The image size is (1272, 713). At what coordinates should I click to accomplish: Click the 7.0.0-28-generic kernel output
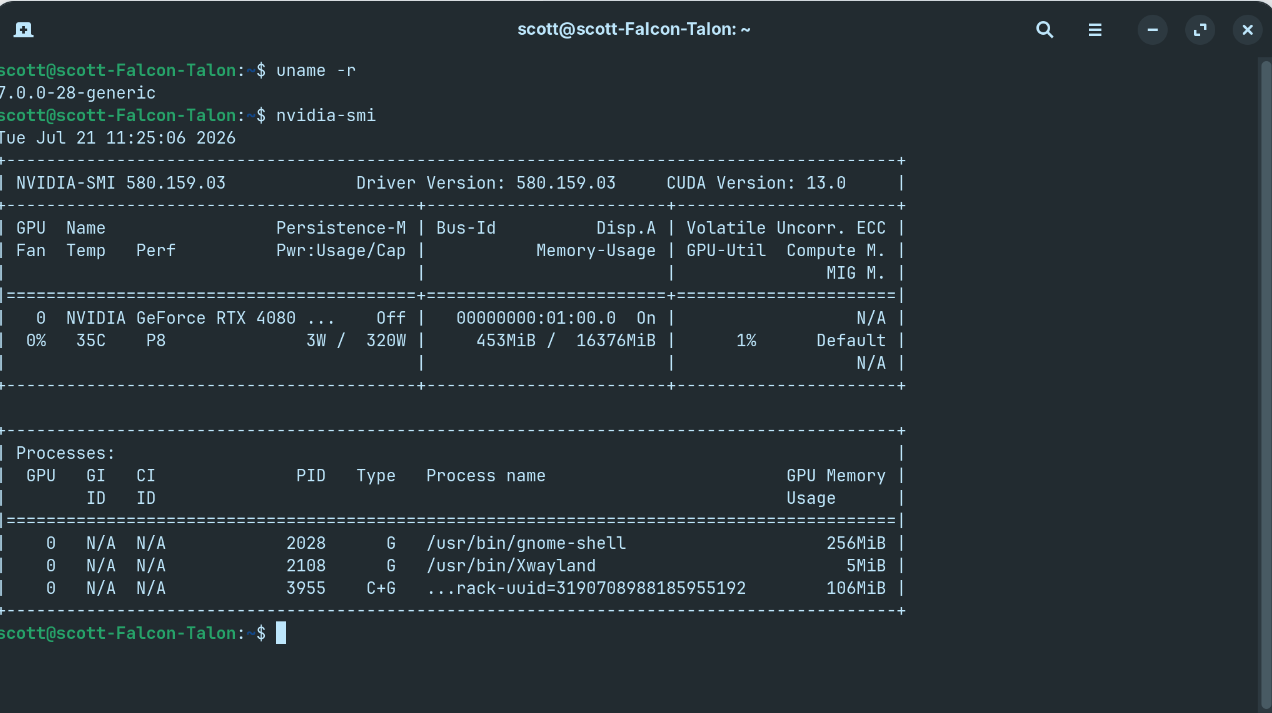click(x=77, y=93)
